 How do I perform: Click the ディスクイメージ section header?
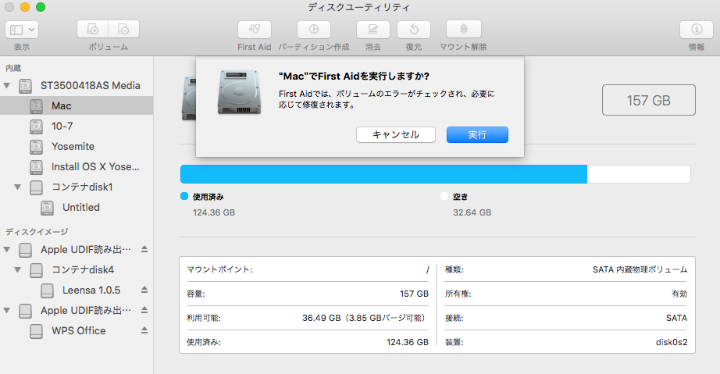(37, 232)
